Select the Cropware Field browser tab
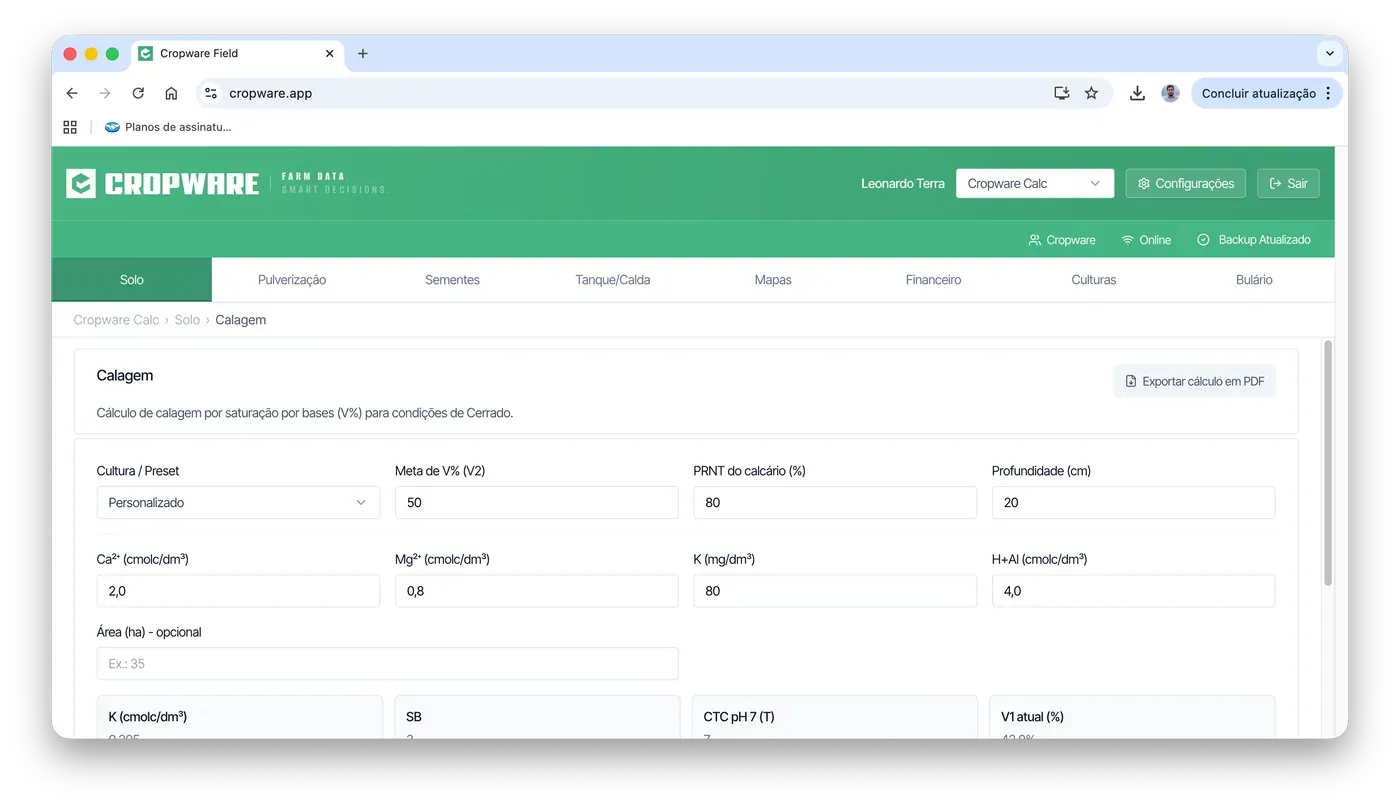Image resolution: width=1400 pixels, height=807 pixels. pyautogui.click(x=238, y=53)
